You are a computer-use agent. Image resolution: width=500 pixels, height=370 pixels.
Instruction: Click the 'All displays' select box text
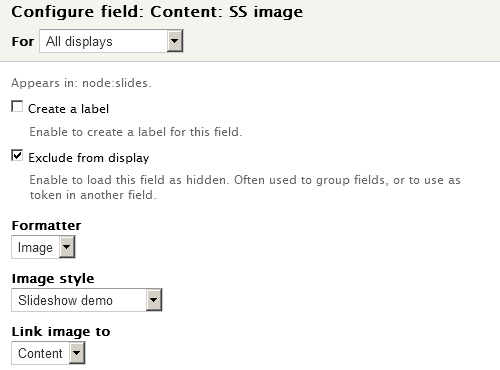79,41
